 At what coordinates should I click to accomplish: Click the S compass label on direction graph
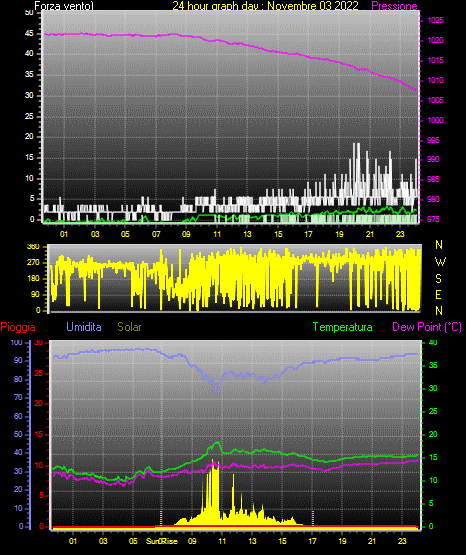tap(438, 279)
